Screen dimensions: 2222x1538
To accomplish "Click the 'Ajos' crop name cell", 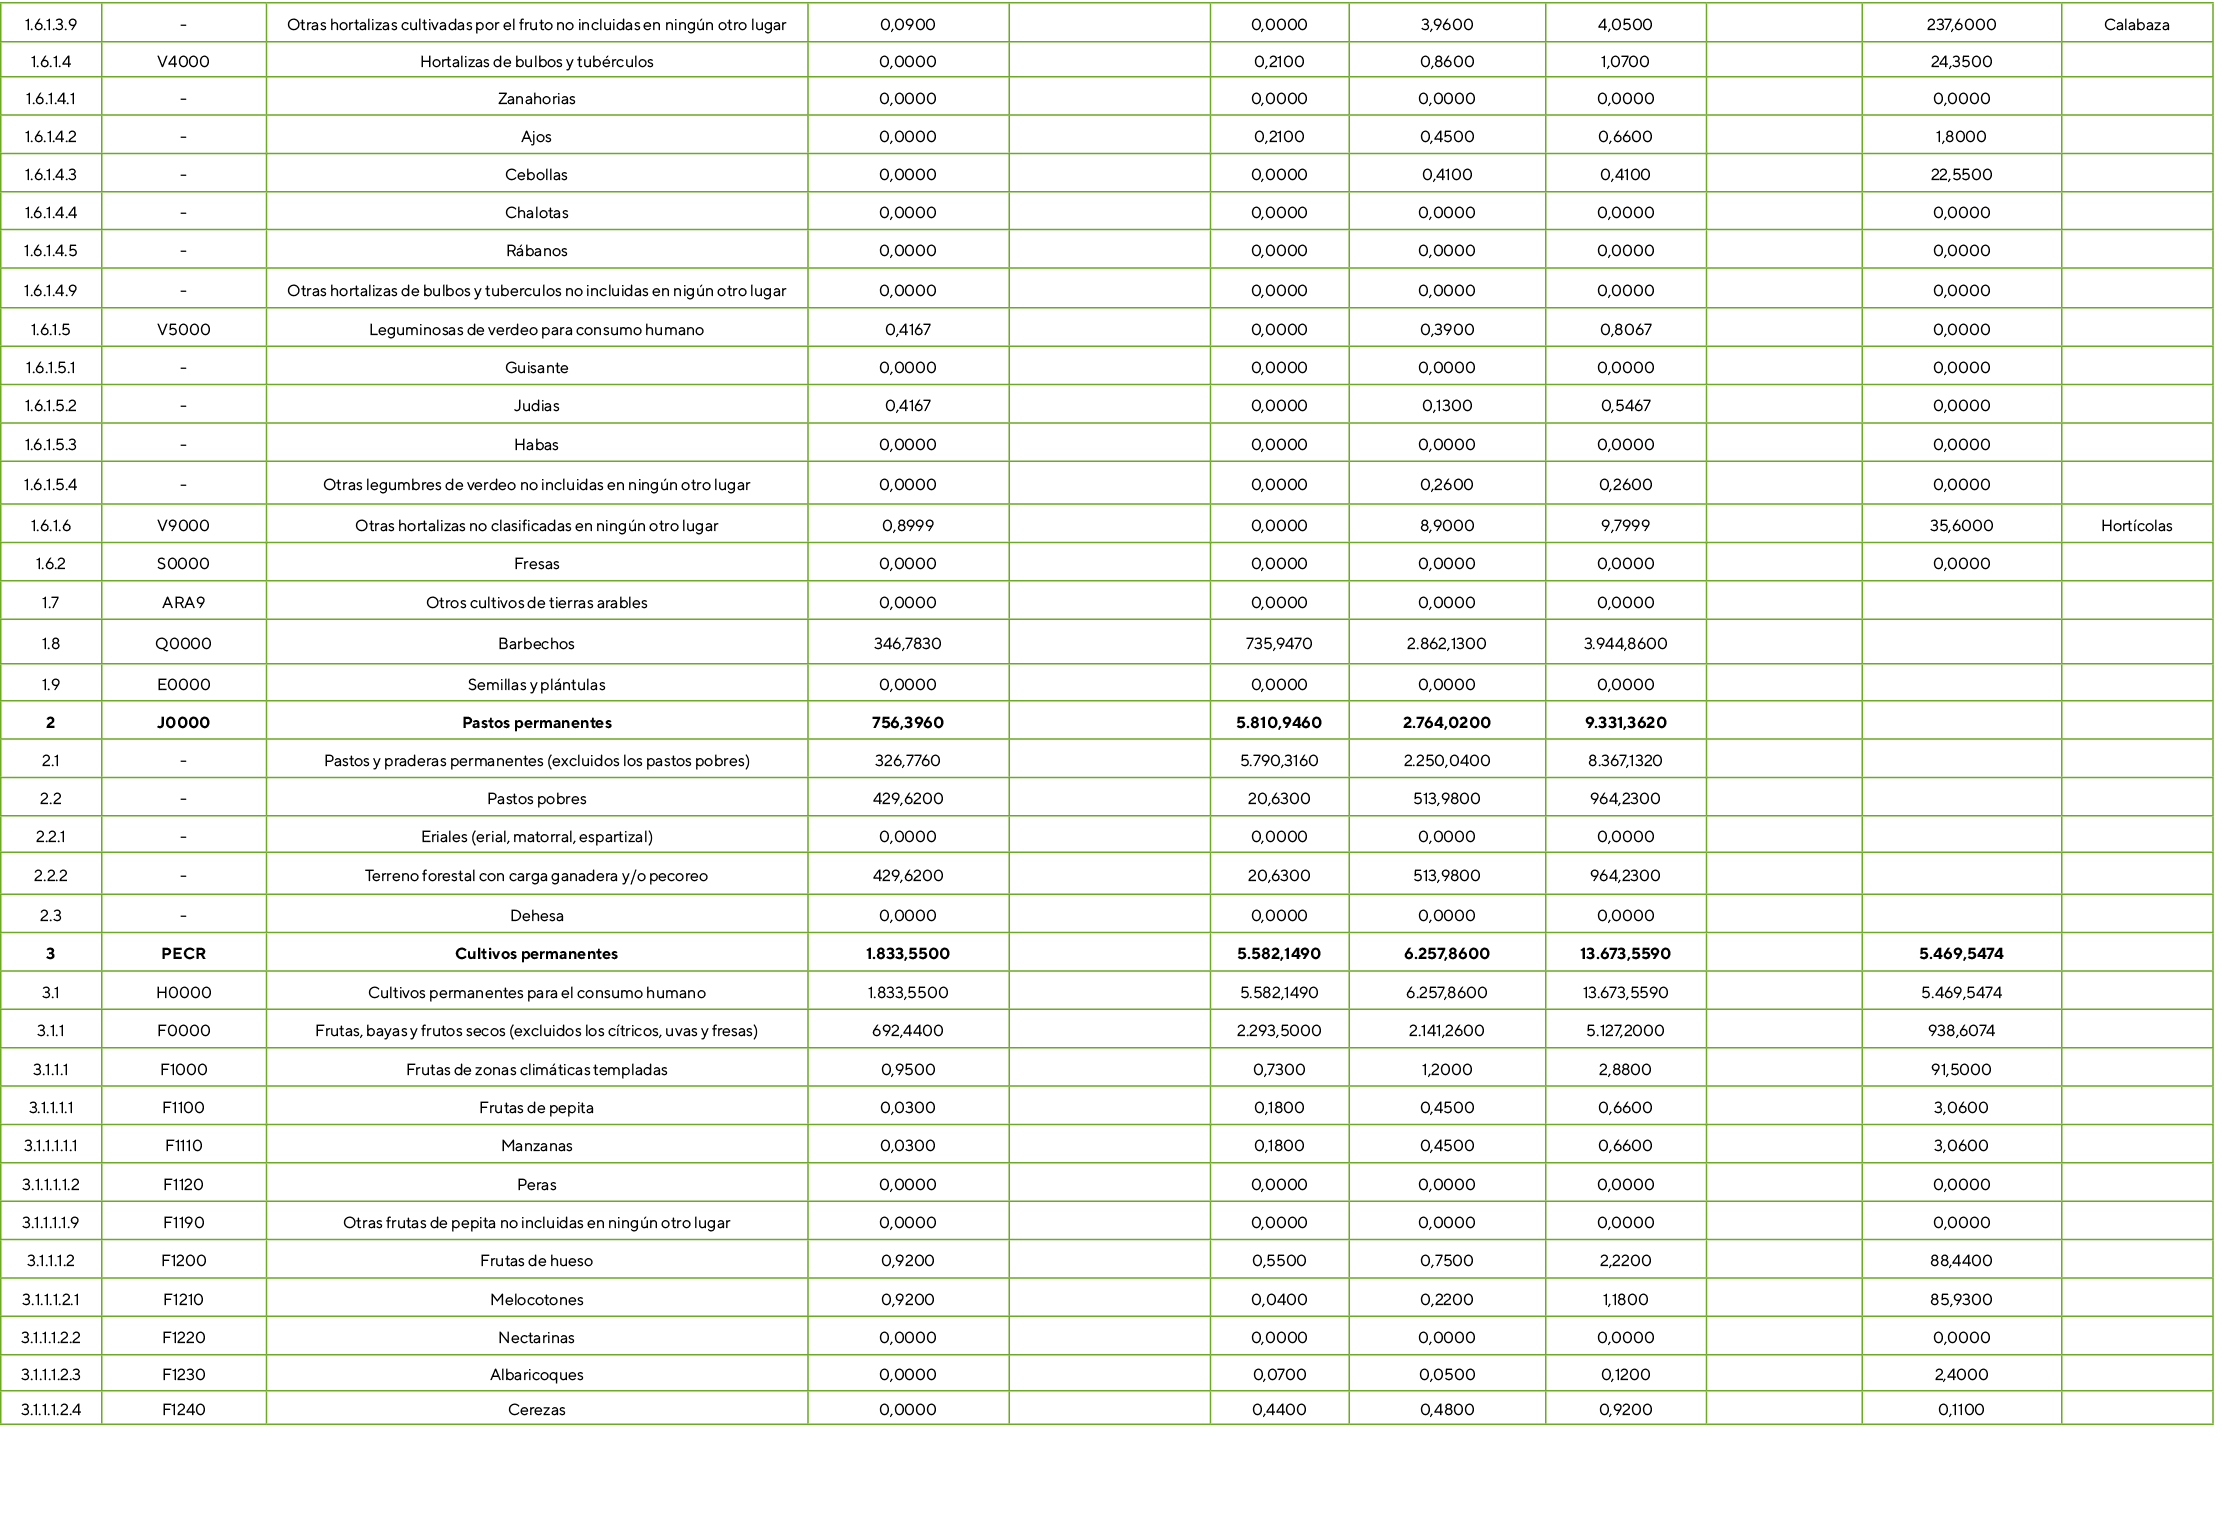I will click(536, 137).
